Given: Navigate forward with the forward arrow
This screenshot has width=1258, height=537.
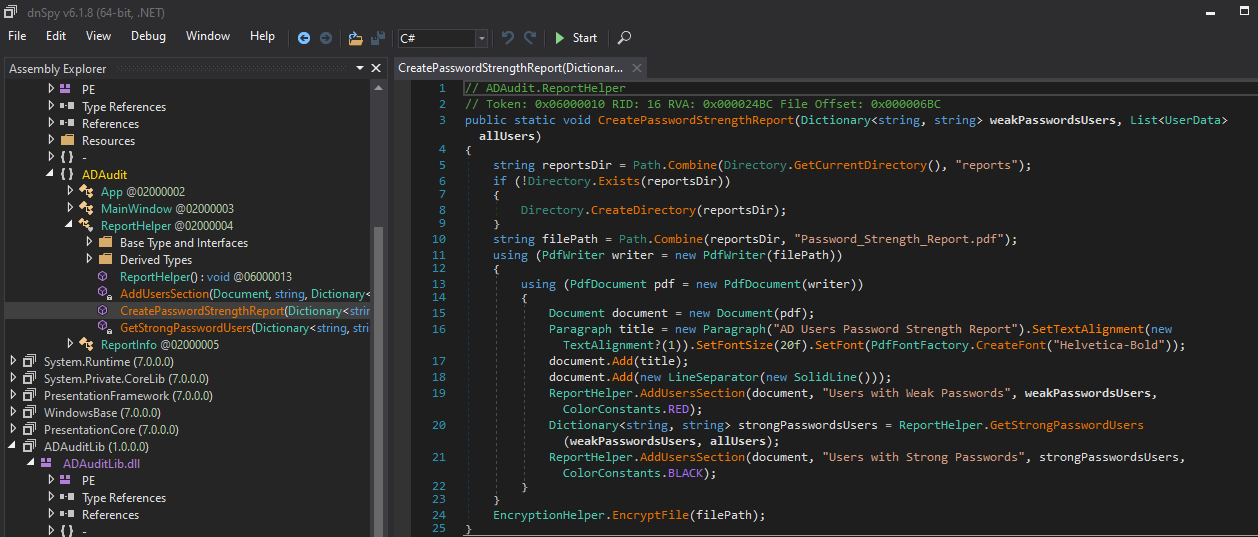Looking at the screenshot, I should pos(326,38).
